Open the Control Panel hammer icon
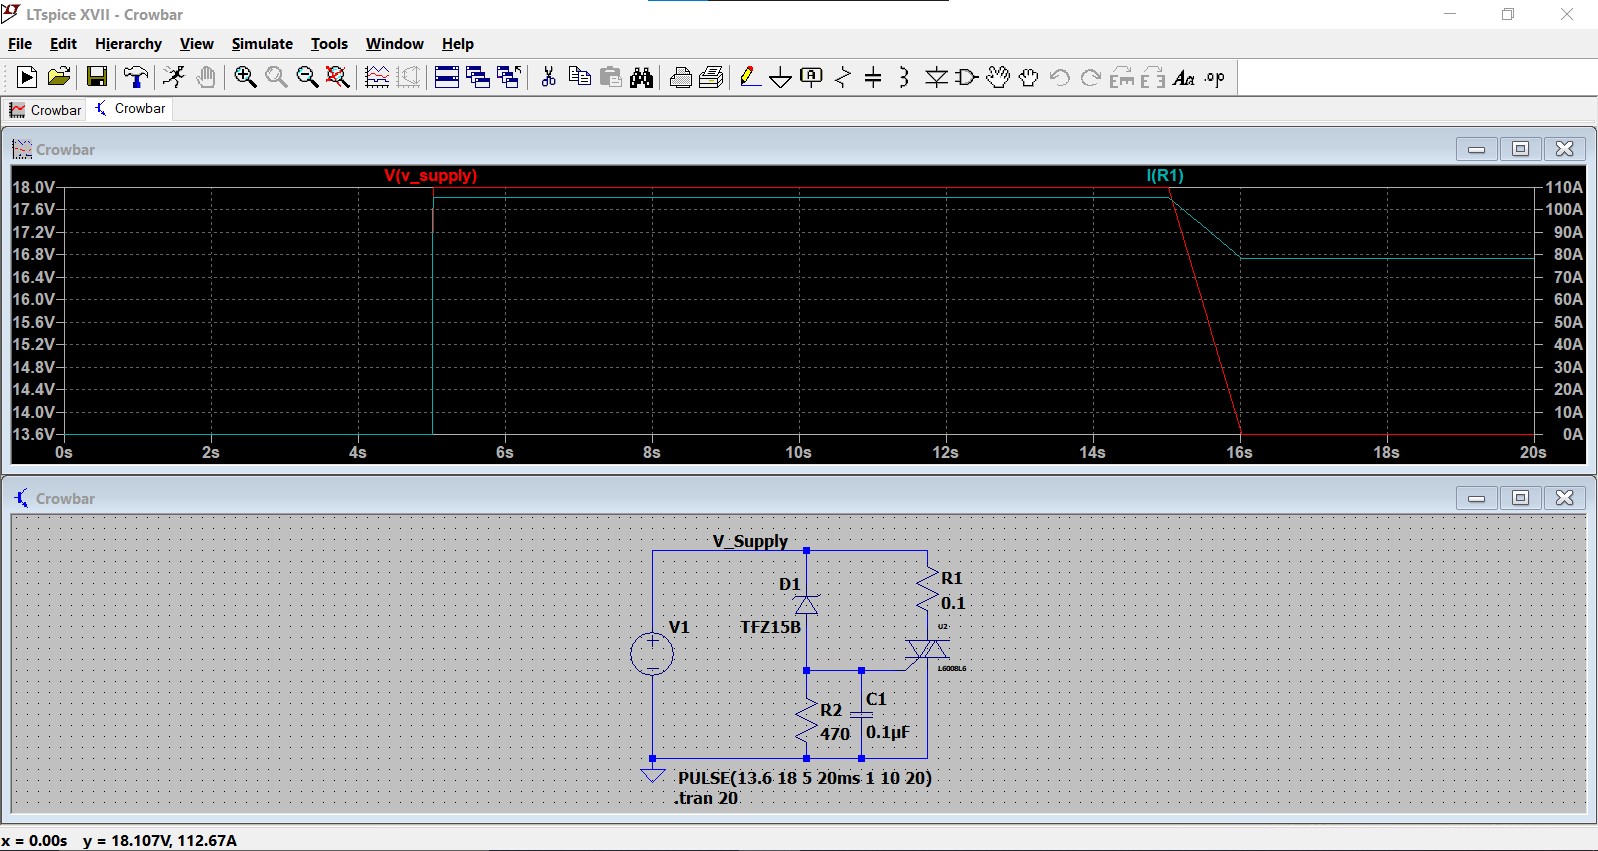1598x851 pixels. (136, 77)
